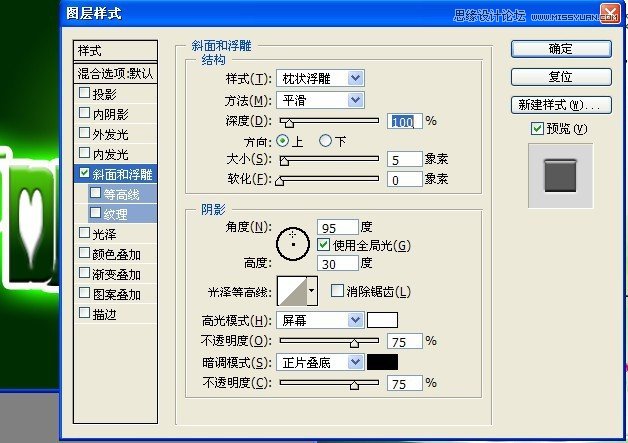Enable the 光泽 checkbox
Screen dimensions: 628x443
85,233
